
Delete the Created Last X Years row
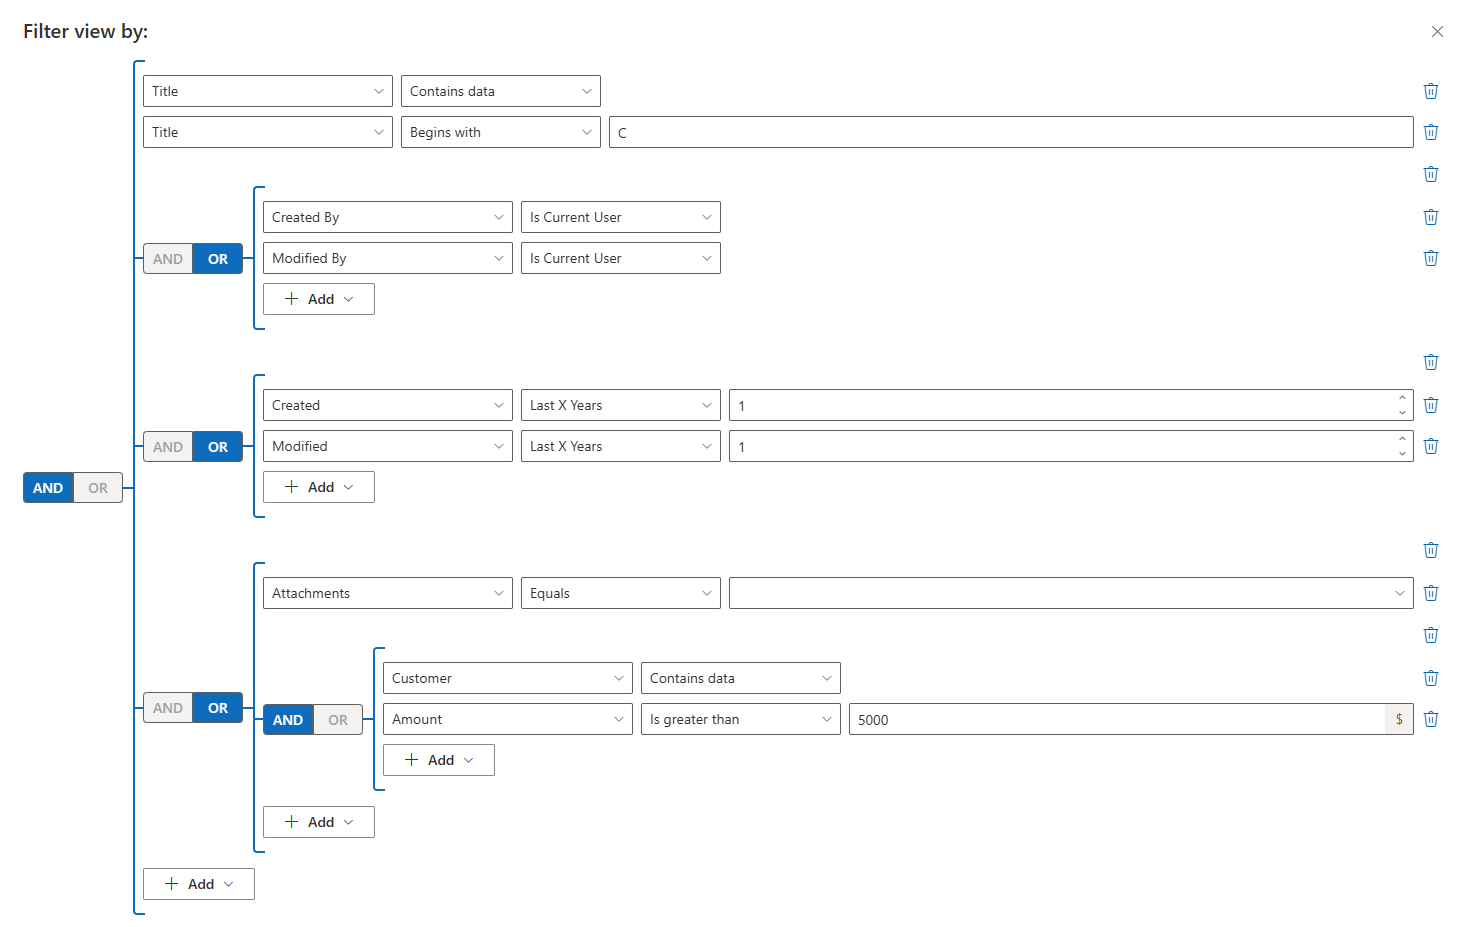point(1431,405)
